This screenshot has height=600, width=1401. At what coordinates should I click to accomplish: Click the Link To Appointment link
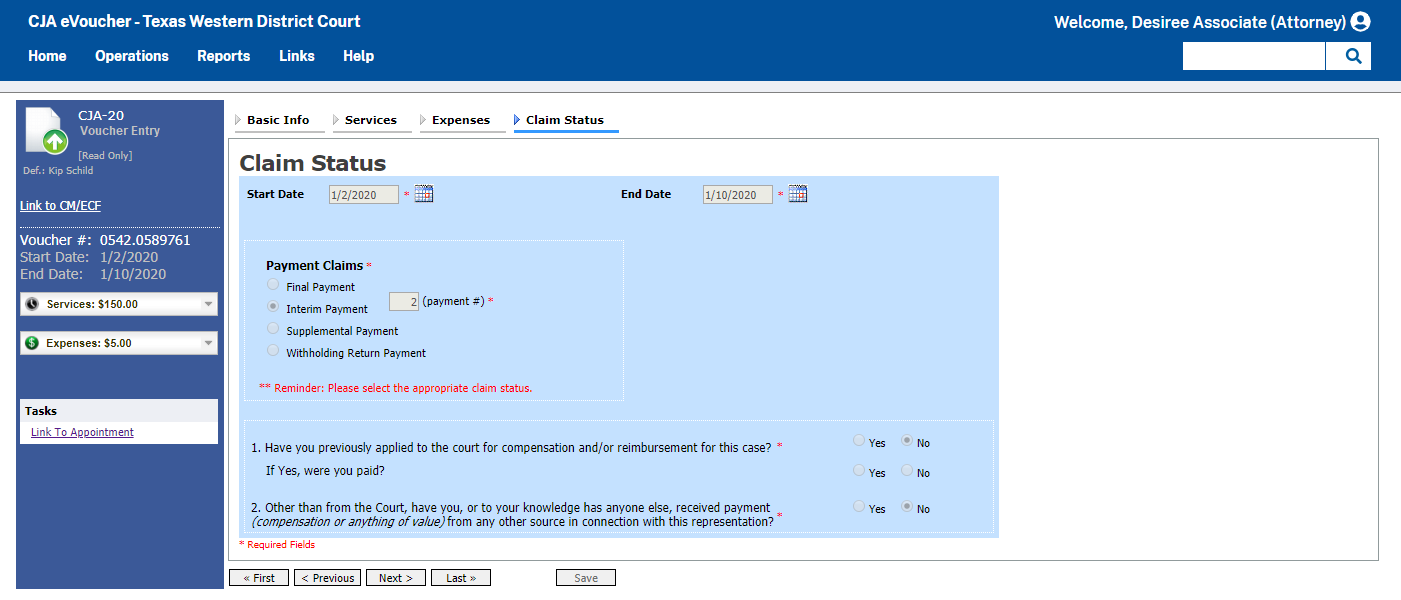click(81, 431)
